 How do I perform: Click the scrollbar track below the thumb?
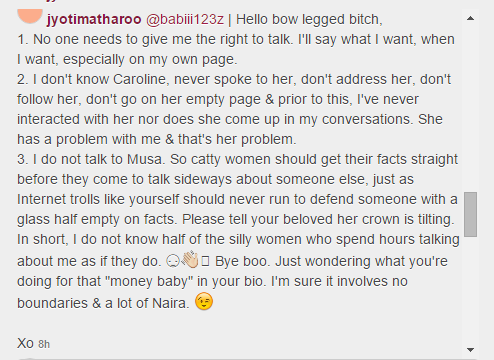[x=470, y=290]
